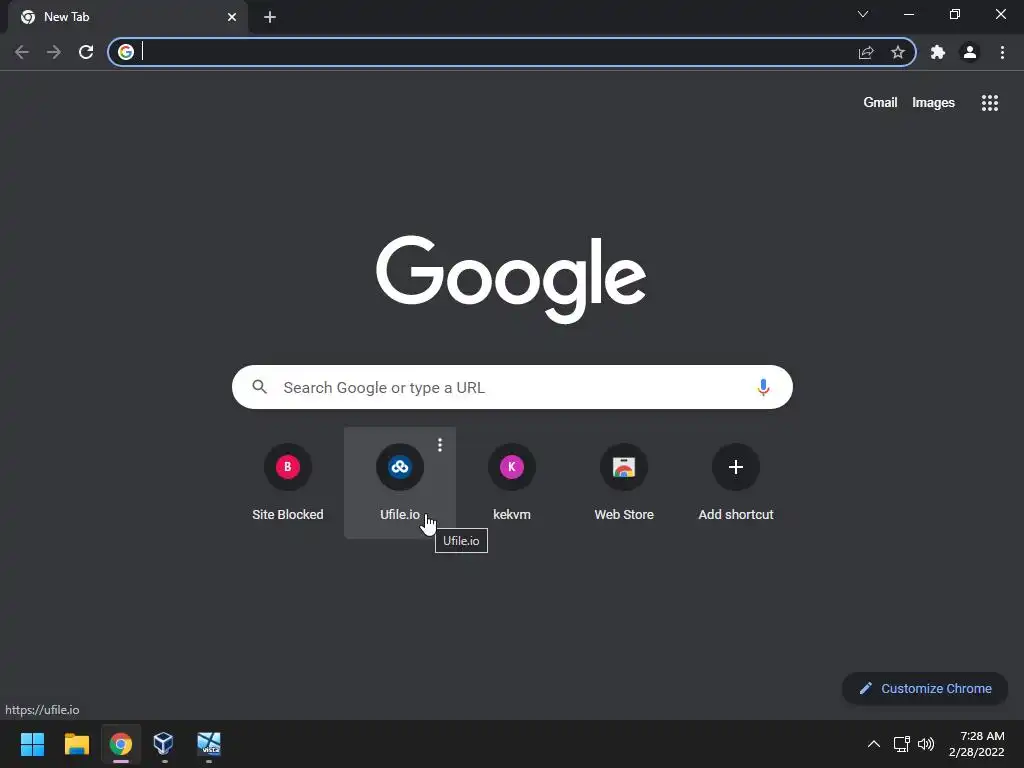Open the Extensions puzzle icon
The width and height of the screenshot is (1024, 768).
click(x=938, y=52)
